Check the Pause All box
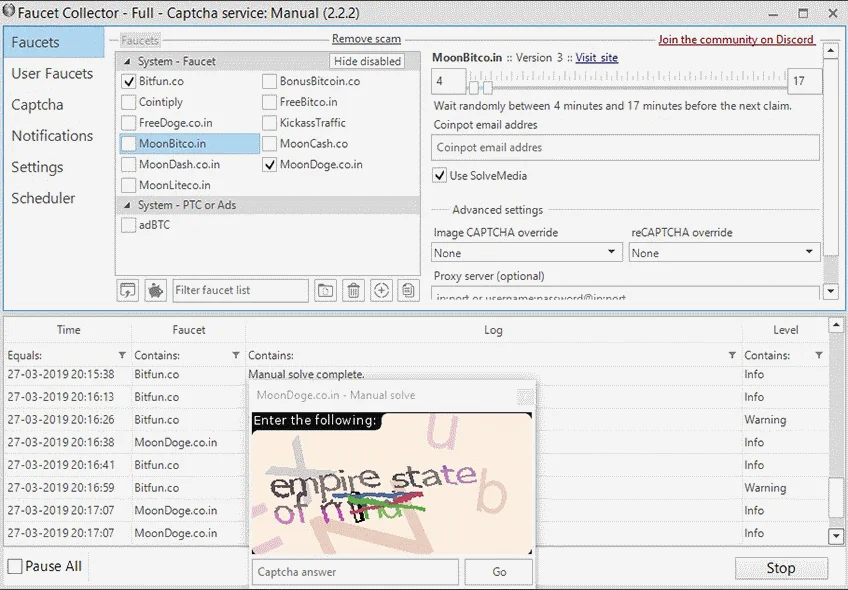Viewport: 848px width, 590px height. [x=15, y=566]
